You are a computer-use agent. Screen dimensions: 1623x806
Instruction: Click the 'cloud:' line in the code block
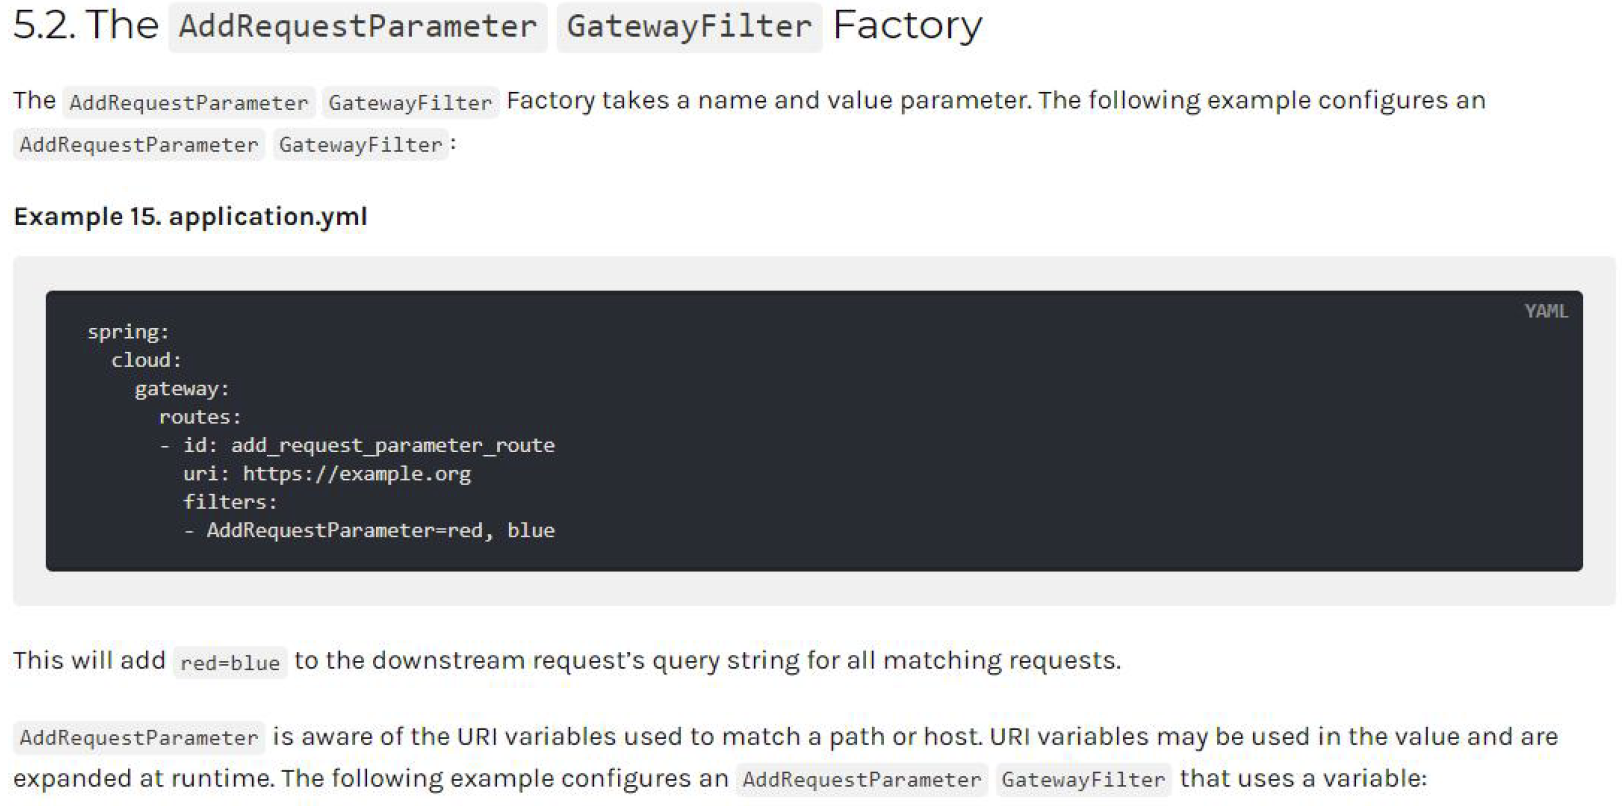(x=146, y=360)
